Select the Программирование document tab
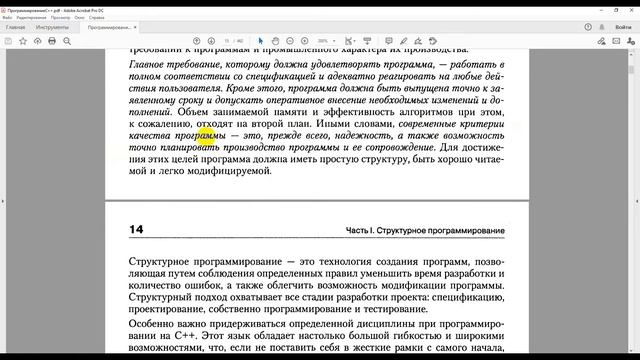 [109, 27]
